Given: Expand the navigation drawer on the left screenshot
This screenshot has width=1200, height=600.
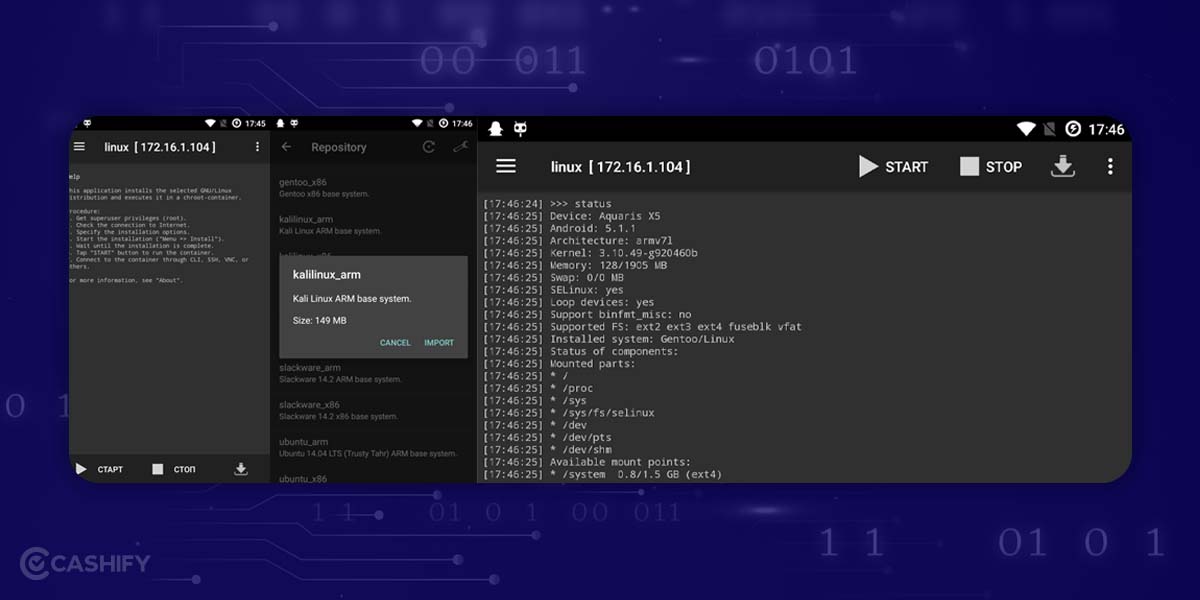Looking at the screenshot, I should coord(79,145).
